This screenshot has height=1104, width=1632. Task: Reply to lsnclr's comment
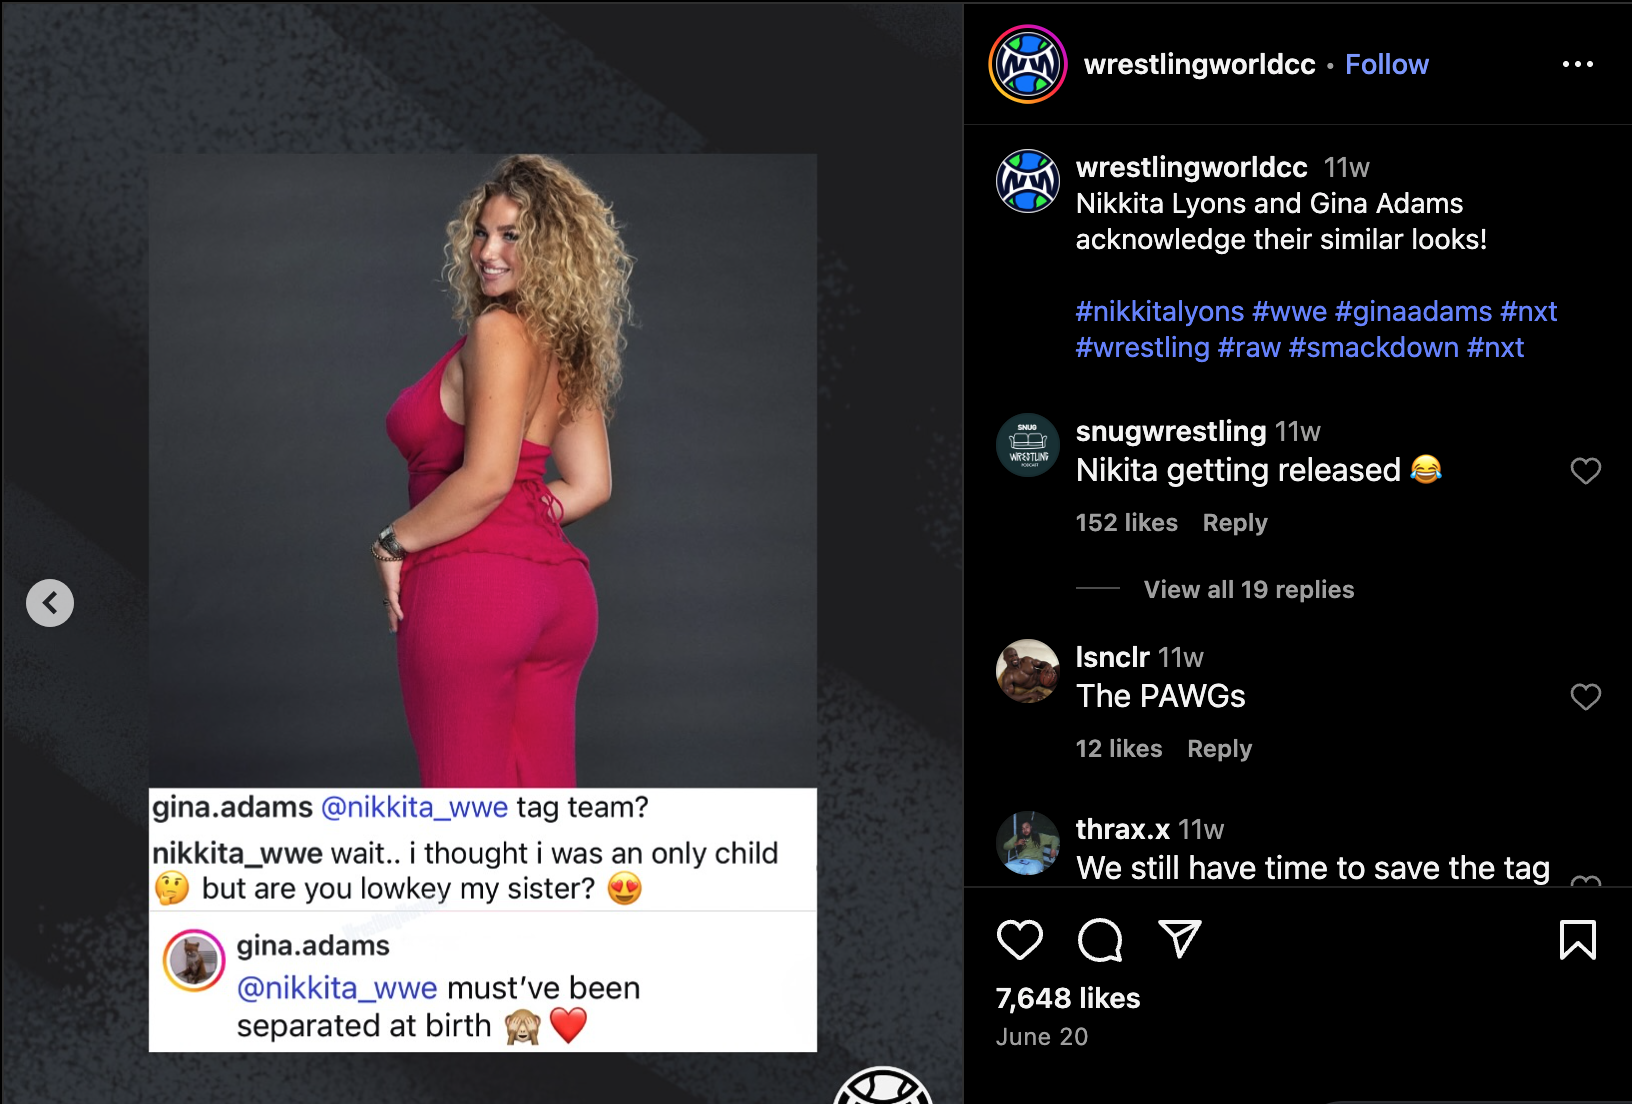1220,749
